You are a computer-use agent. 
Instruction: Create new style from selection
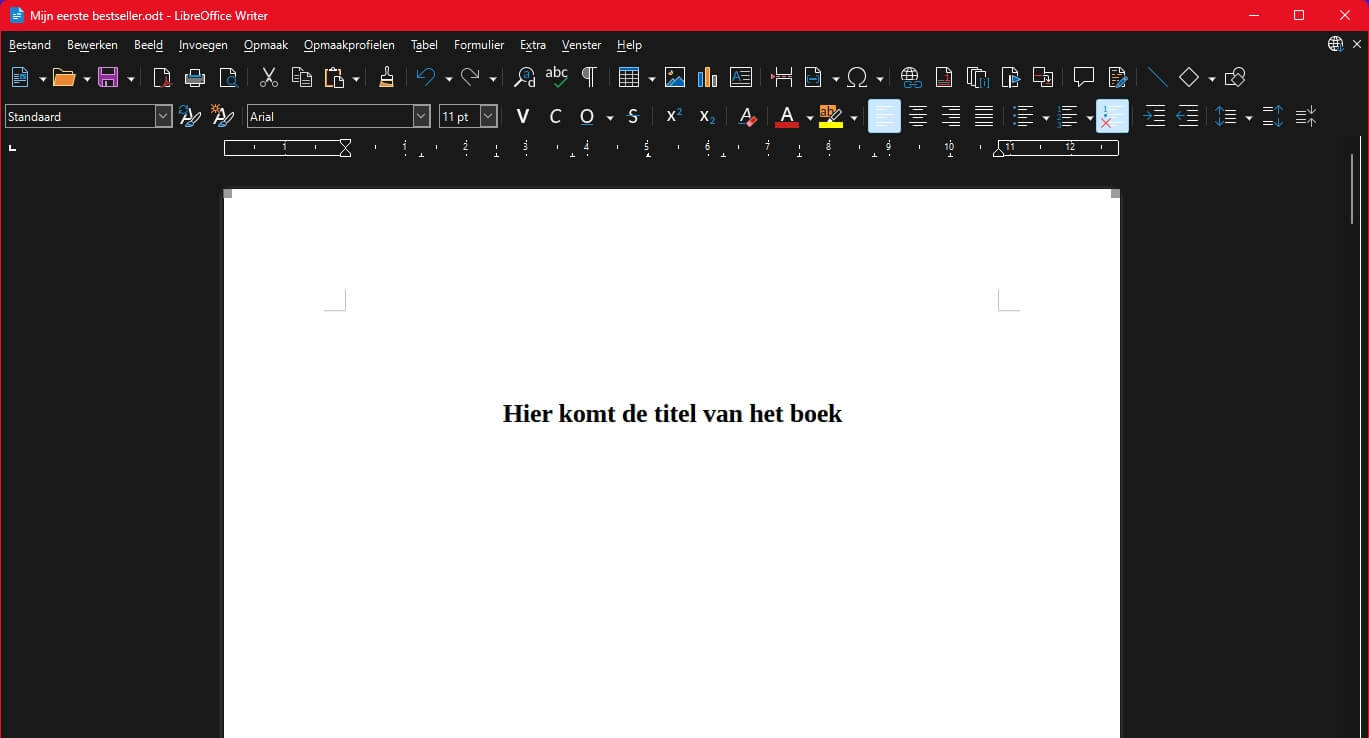point(222,117)
